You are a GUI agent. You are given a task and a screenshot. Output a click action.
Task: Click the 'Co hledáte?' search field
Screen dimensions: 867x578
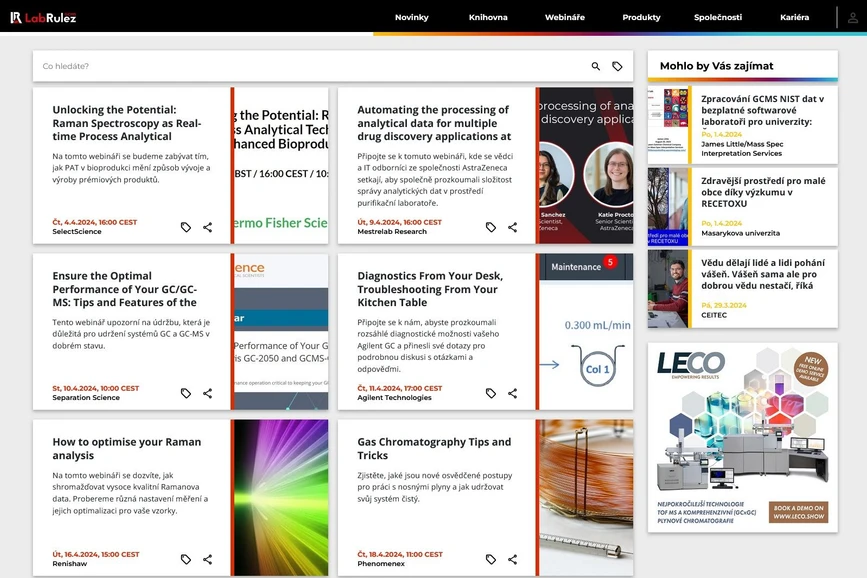[x=300, y=66]
